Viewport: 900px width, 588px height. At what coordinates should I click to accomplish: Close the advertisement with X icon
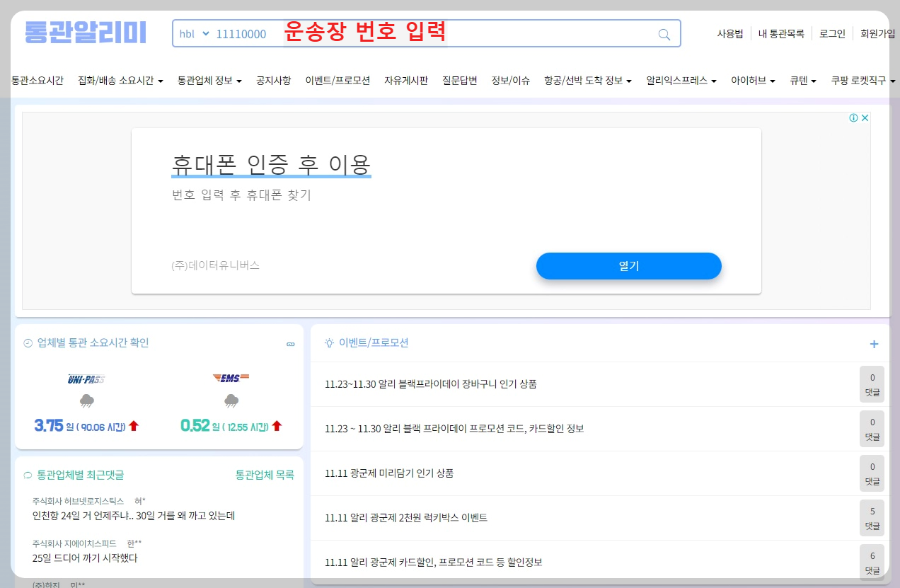pos(865,118)
